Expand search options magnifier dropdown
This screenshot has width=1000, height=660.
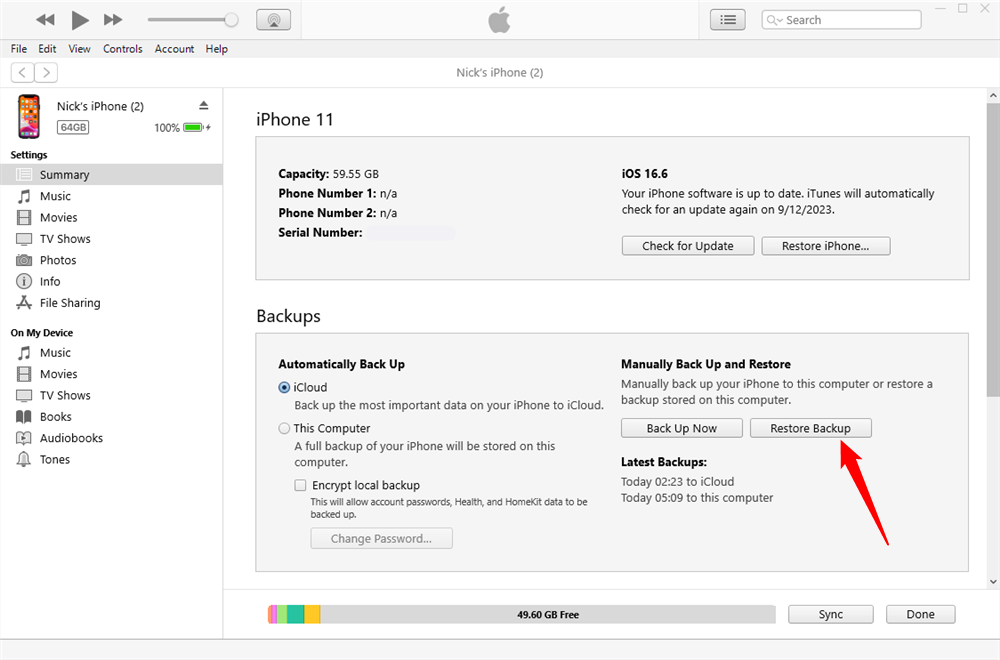click(x=775, y=20)
